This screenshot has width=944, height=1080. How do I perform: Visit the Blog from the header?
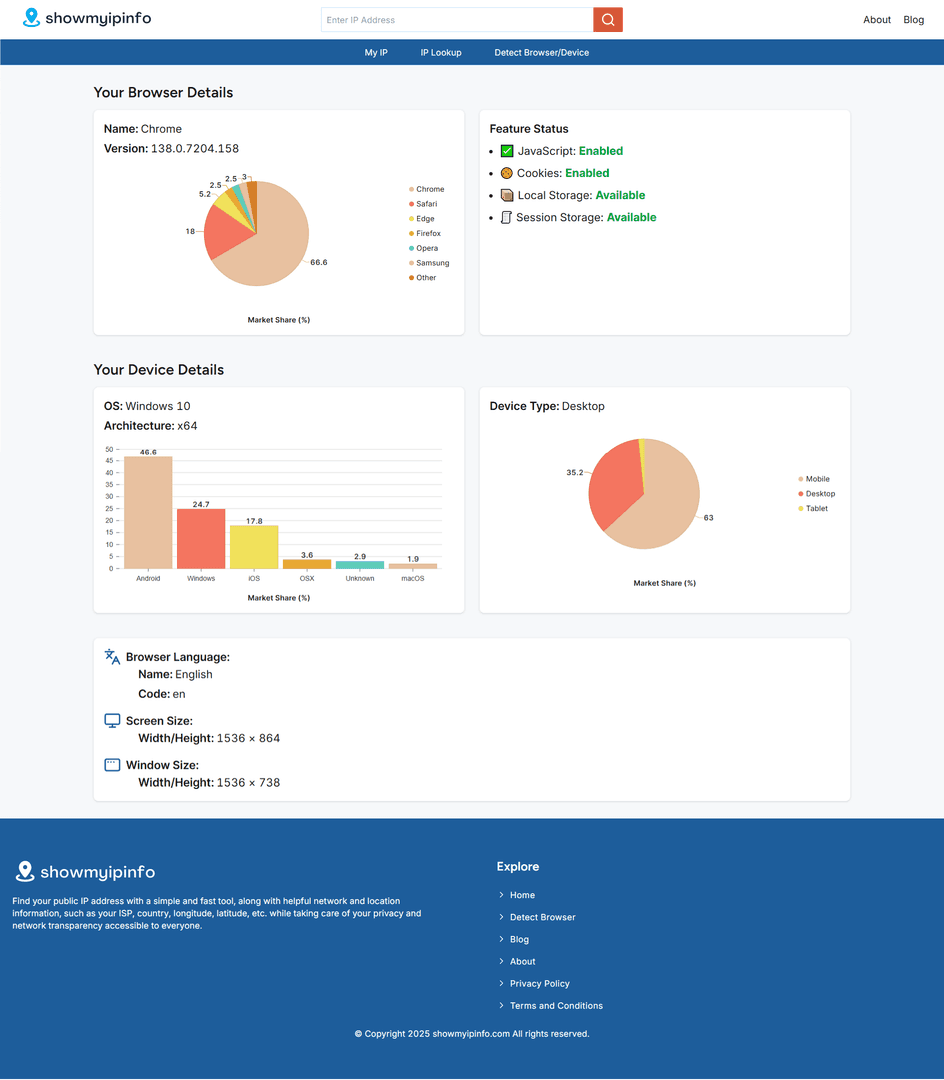tap(913, 19)
